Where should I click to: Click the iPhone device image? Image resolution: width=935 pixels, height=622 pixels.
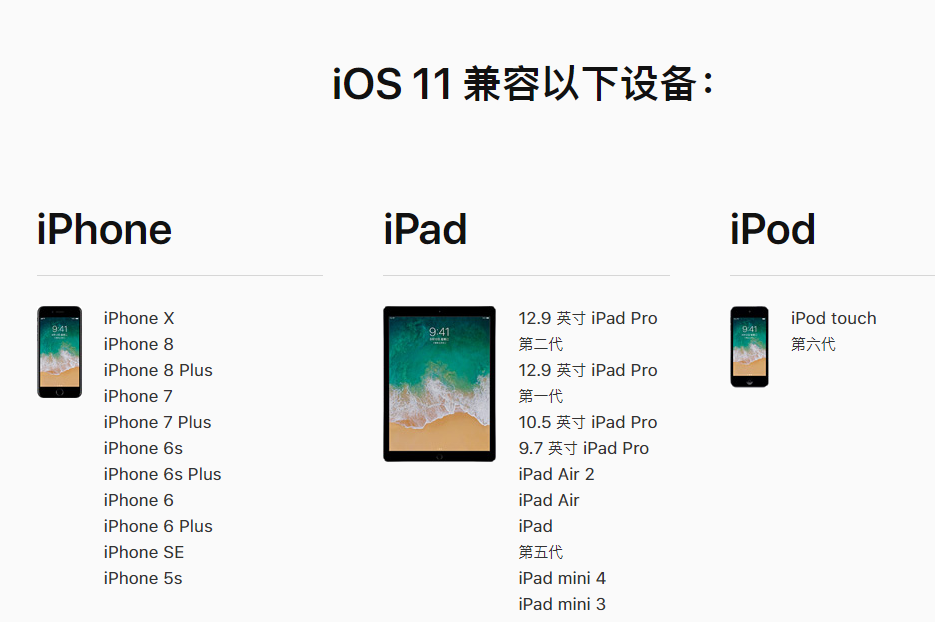click(60, 352)
